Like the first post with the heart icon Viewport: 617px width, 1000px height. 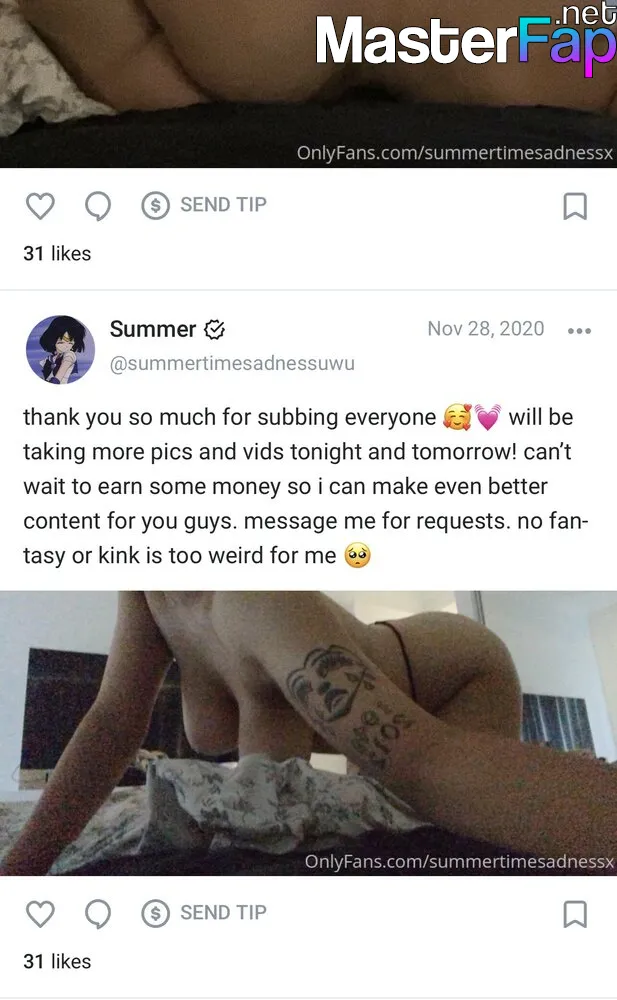click(40, 206)
